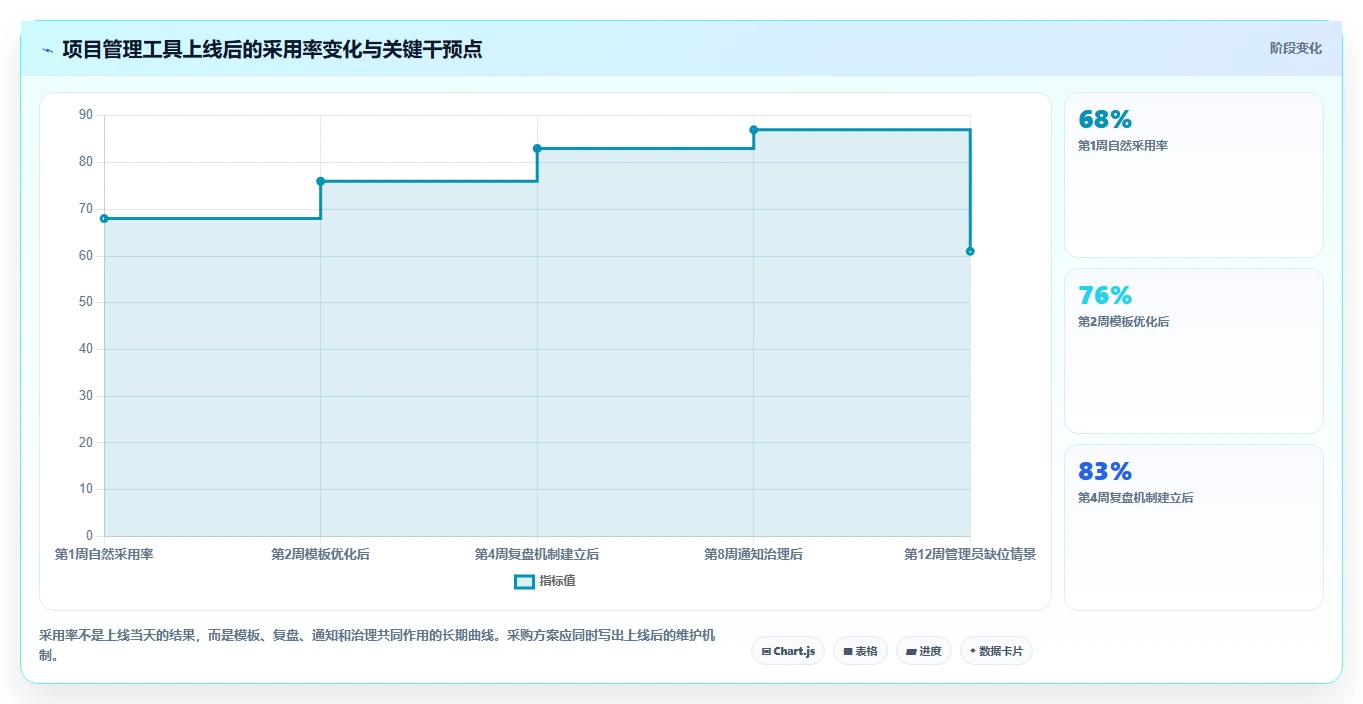Select the Chart.js tag chip
Image resolution: width=1363 pixels, height=704 pixels.
click(788, 651)
